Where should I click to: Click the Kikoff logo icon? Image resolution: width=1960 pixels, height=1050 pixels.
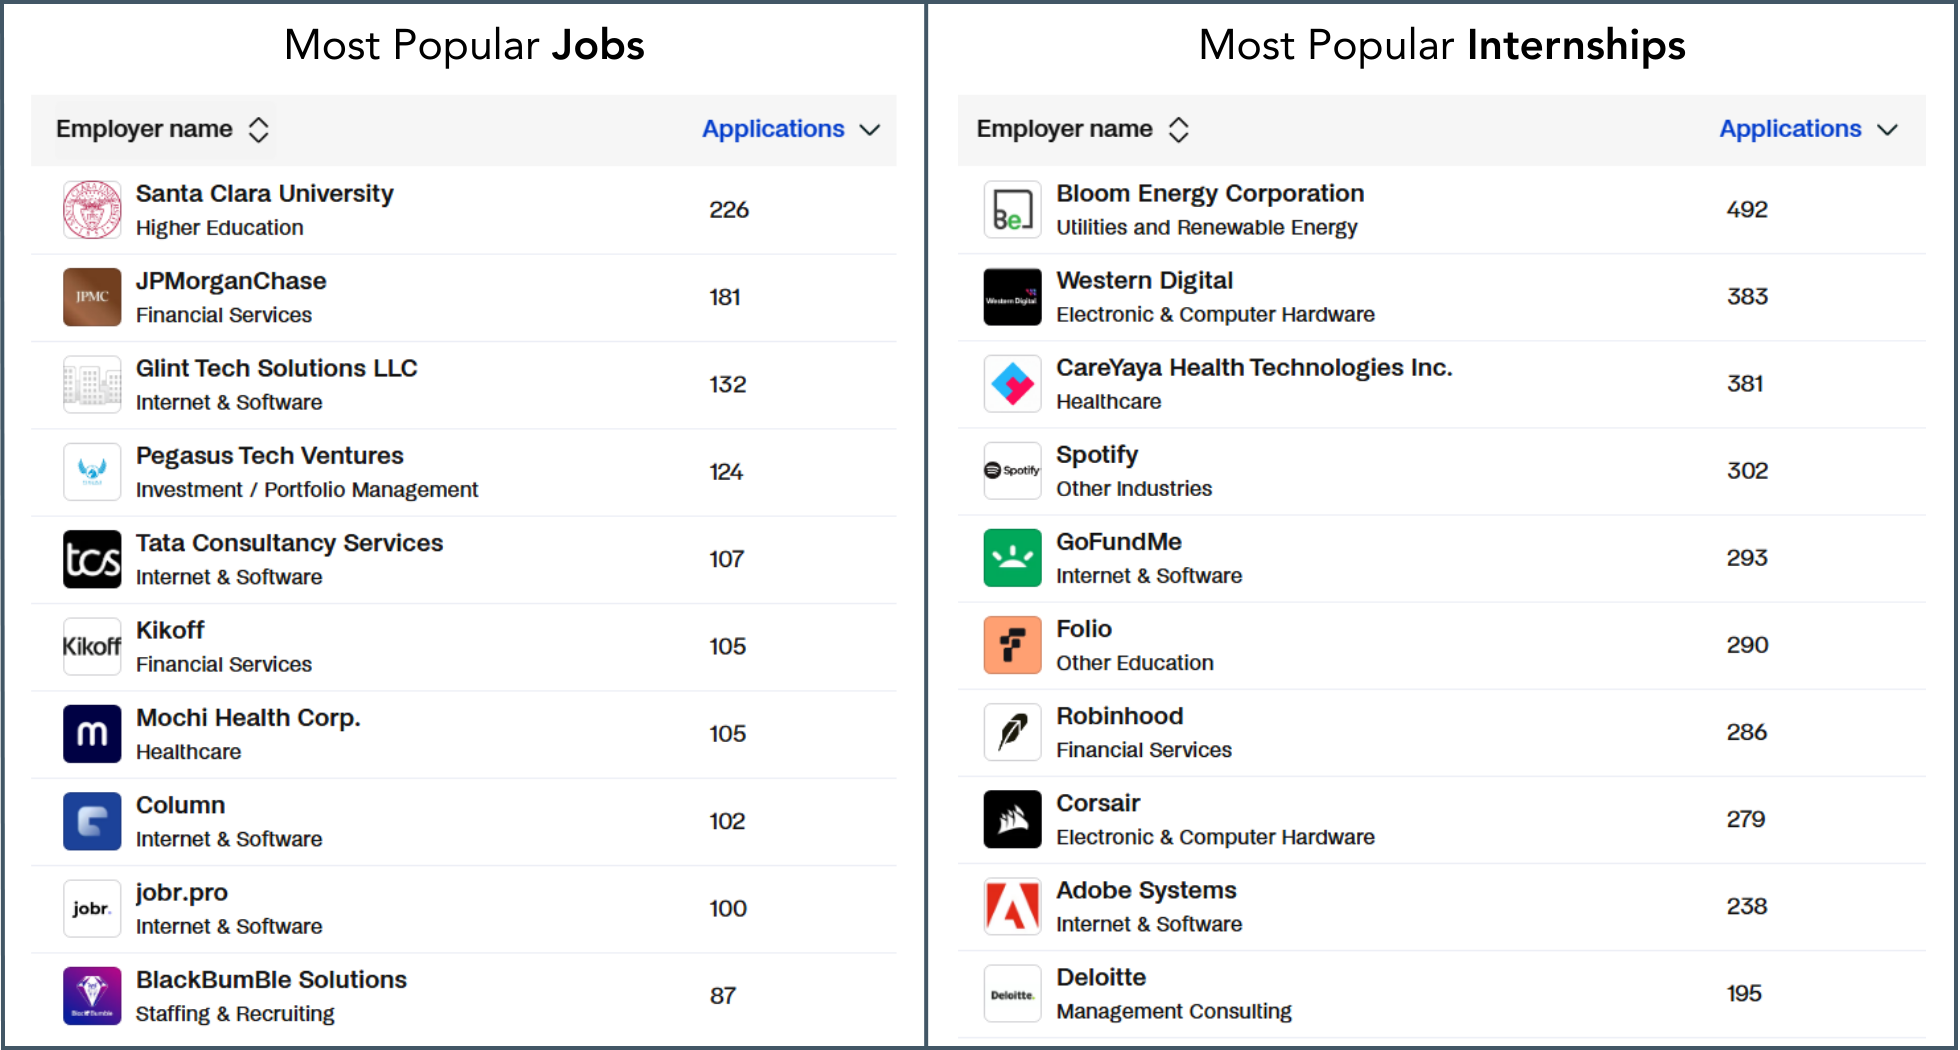pyautogui.click(x=91, y=646)
